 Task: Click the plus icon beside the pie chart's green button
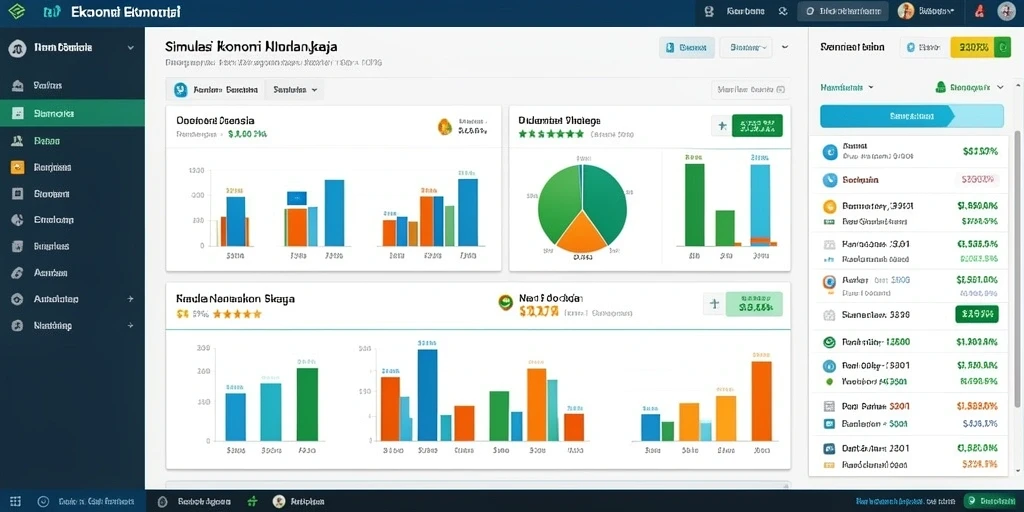pyautogui.click(x=722, y=126)
